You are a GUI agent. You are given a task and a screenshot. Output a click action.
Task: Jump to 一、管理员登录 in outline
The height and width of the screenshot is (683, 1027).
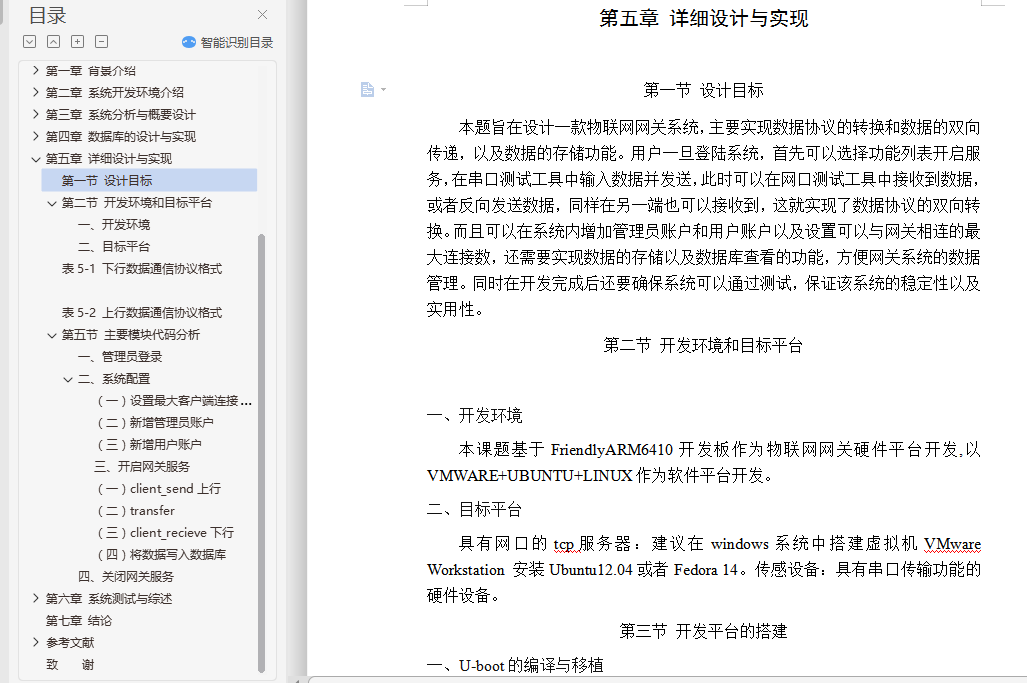[x=120, y=357]
